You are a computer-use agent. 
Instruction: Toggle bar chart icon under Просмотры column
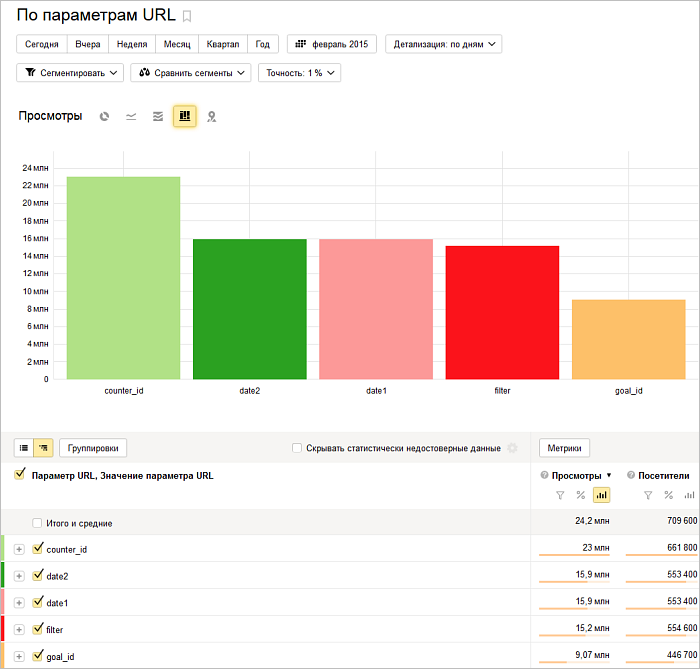[601, 495]
